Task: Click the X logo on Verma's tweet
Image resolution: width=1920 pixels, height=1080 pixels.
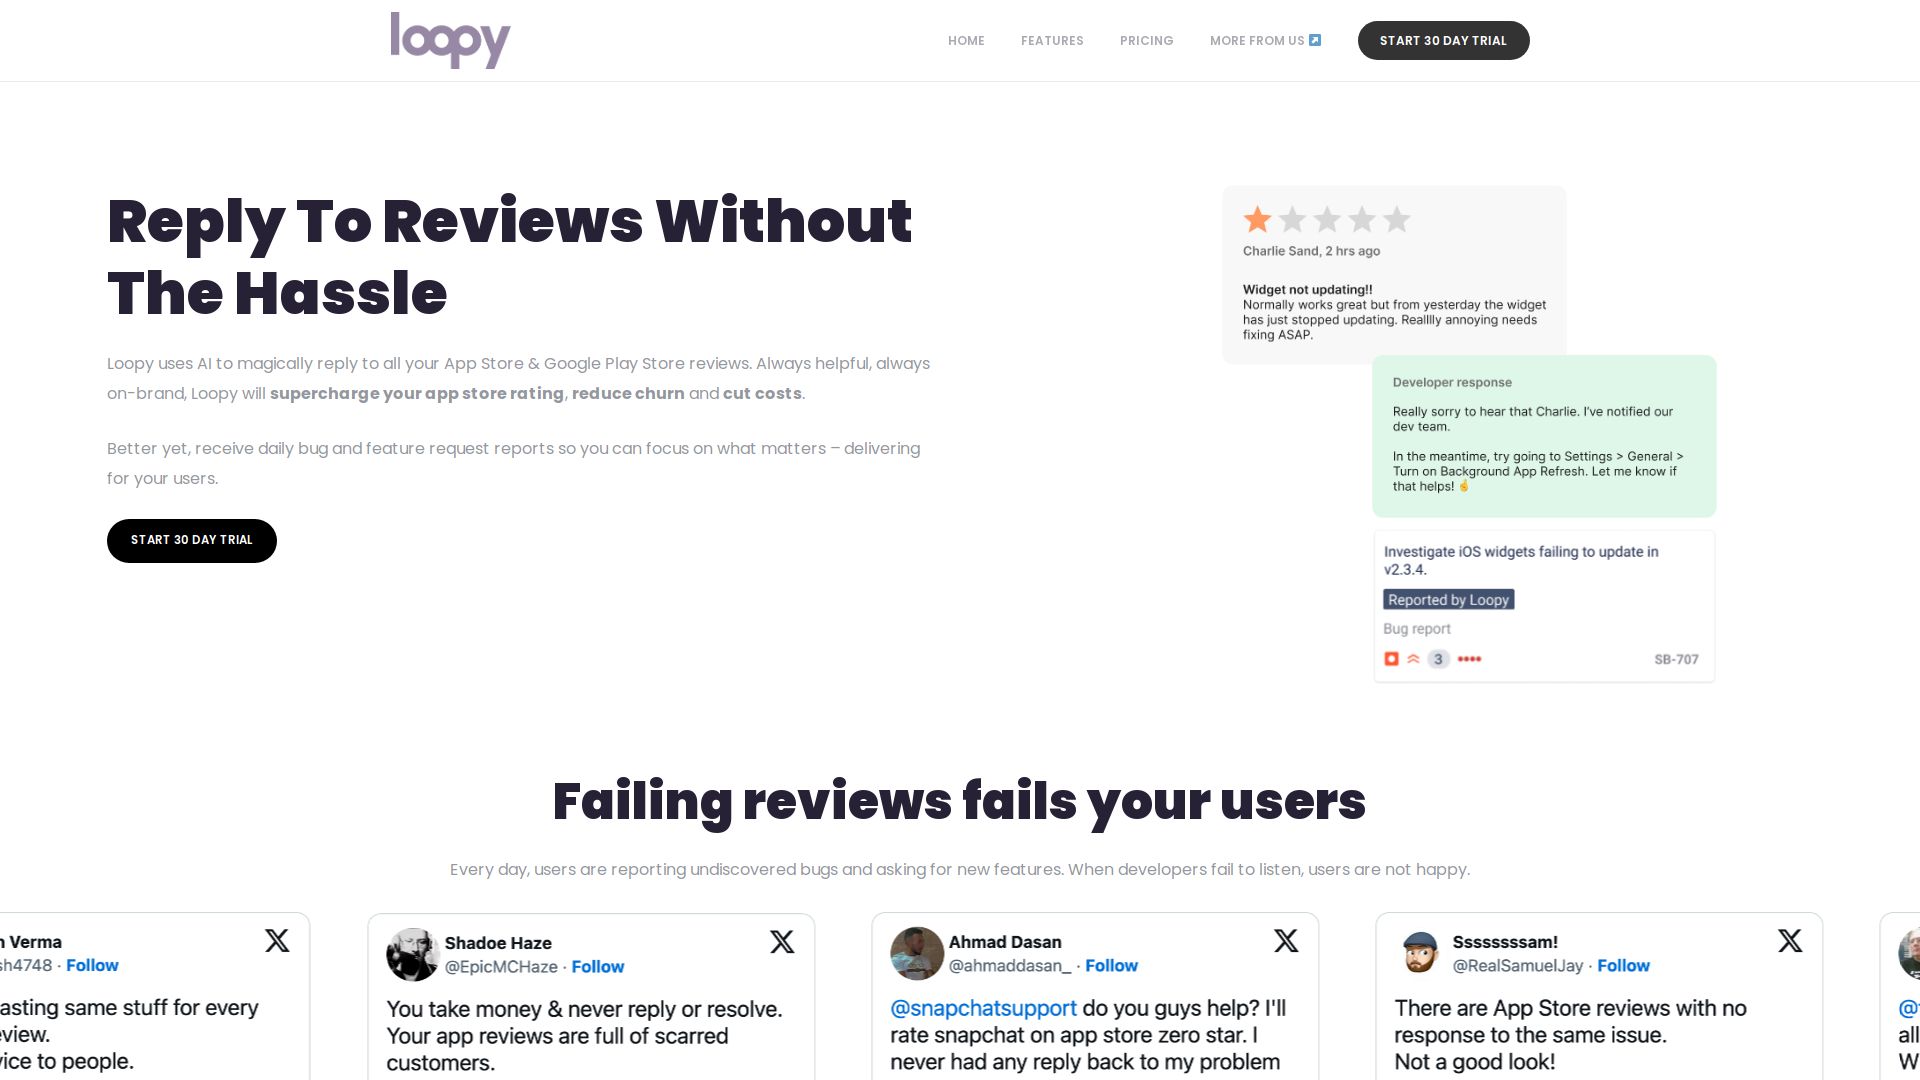Action: click(x=277, y=941)
